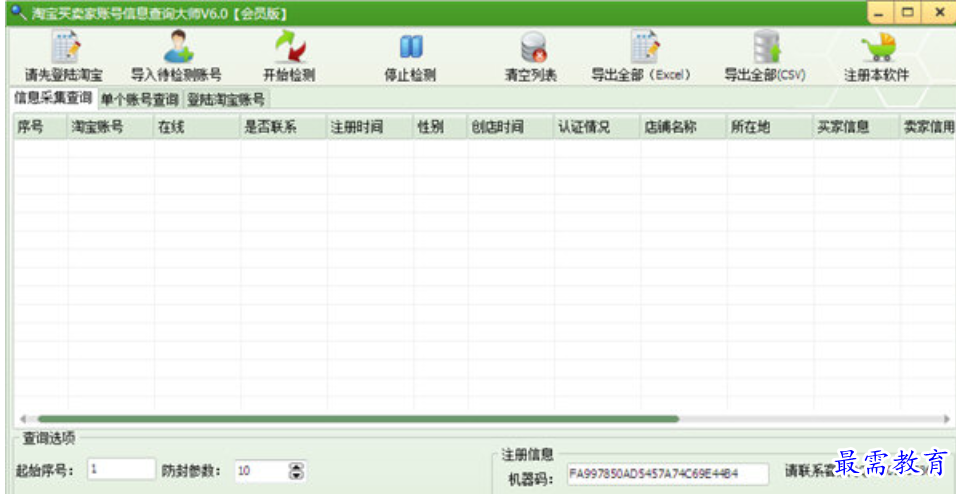Viewport: 956px width, 494px height.
Task: Click the 买家信息 column header
Action: coord(857,127)
